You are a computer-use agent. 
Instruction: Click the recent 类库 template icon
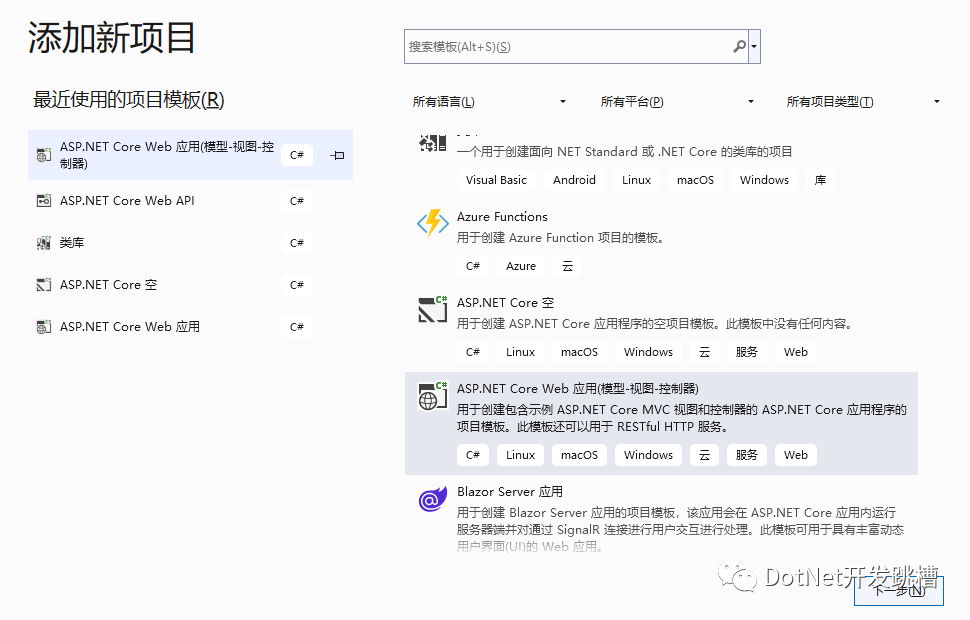coord(43,243)
